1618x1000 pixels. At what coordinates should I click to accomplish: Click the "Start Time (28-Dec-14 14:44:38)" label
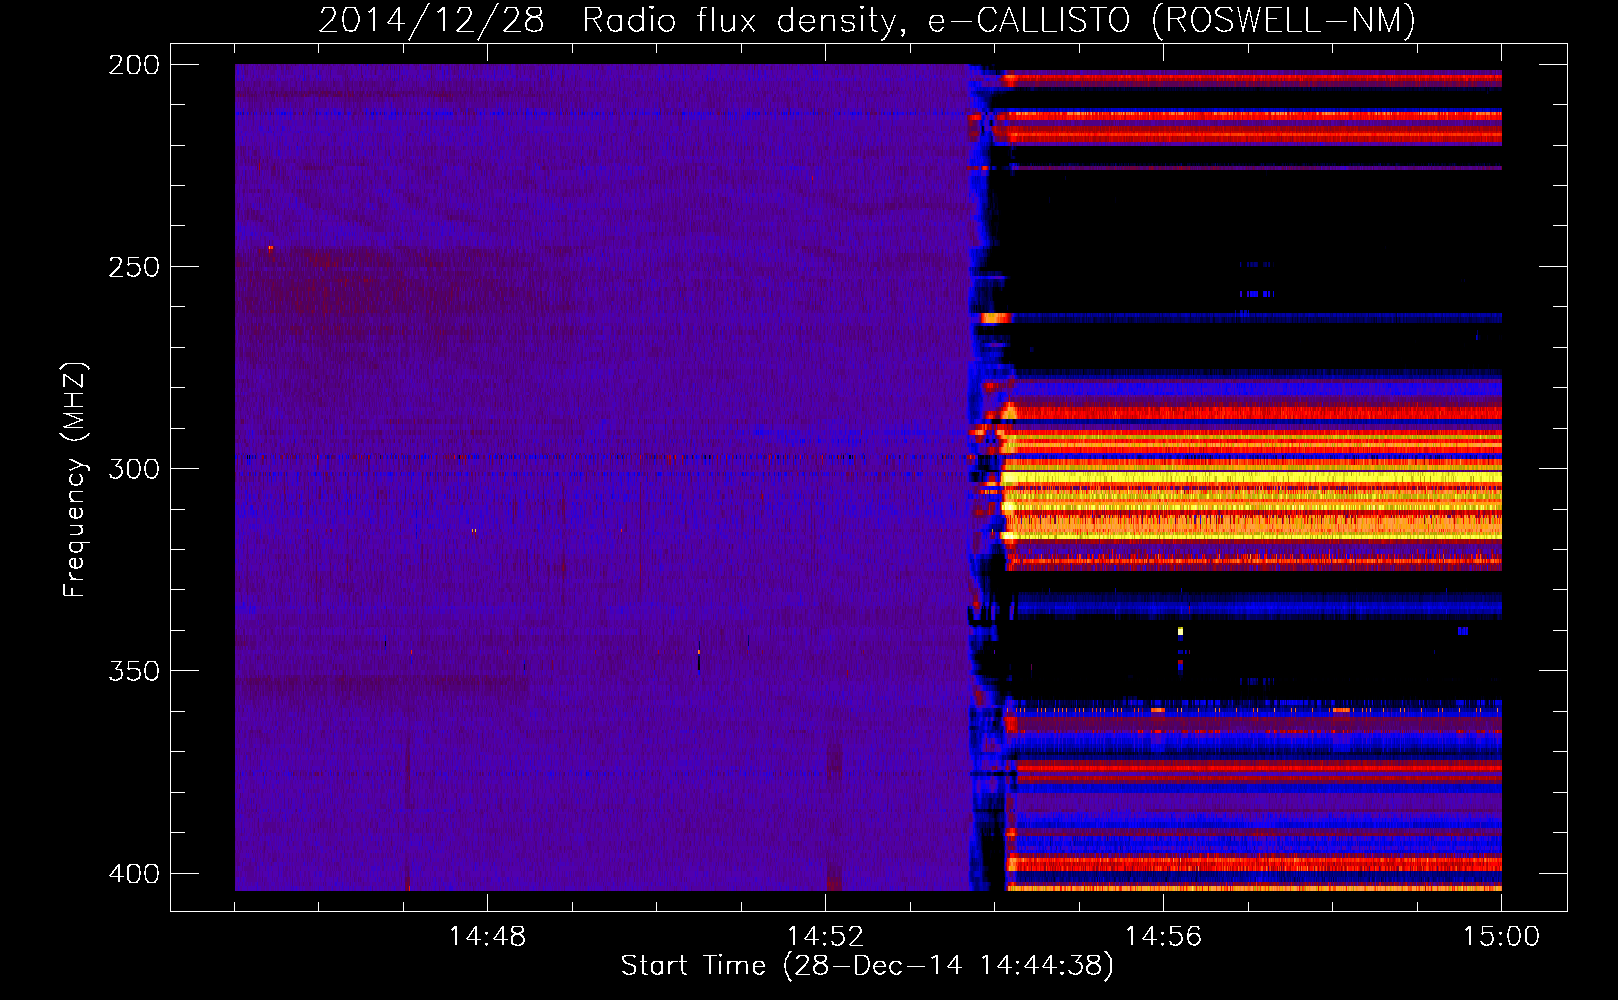click(867, 966)
